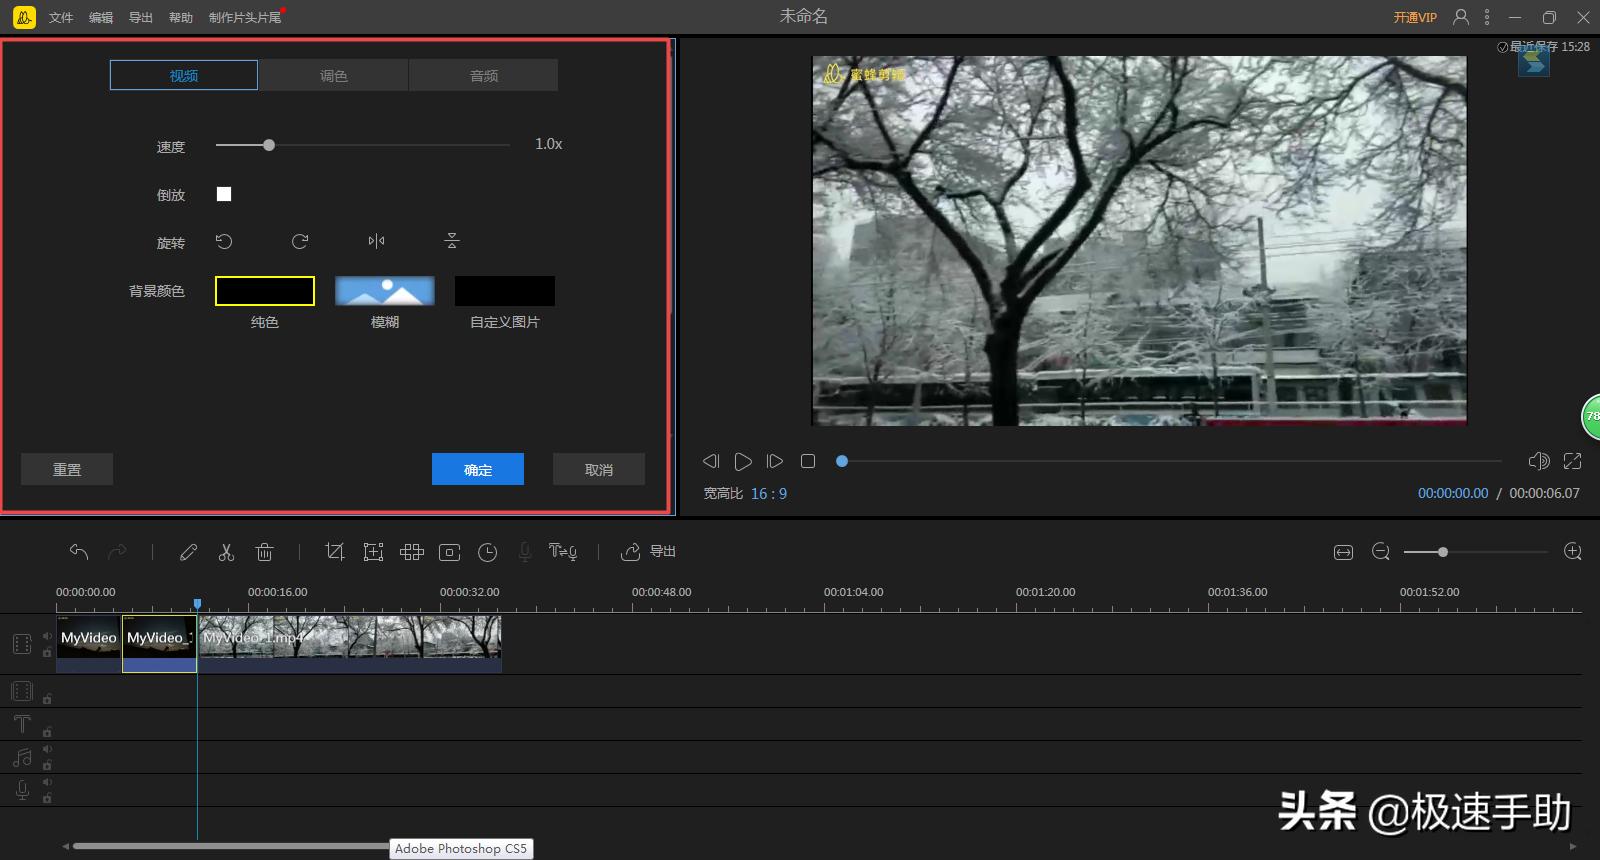Image resolution: width=1600 pixels, height=860 pixels.
Task: Click the redo arrow in timeline toolbar
Action: tap(117, 551)
